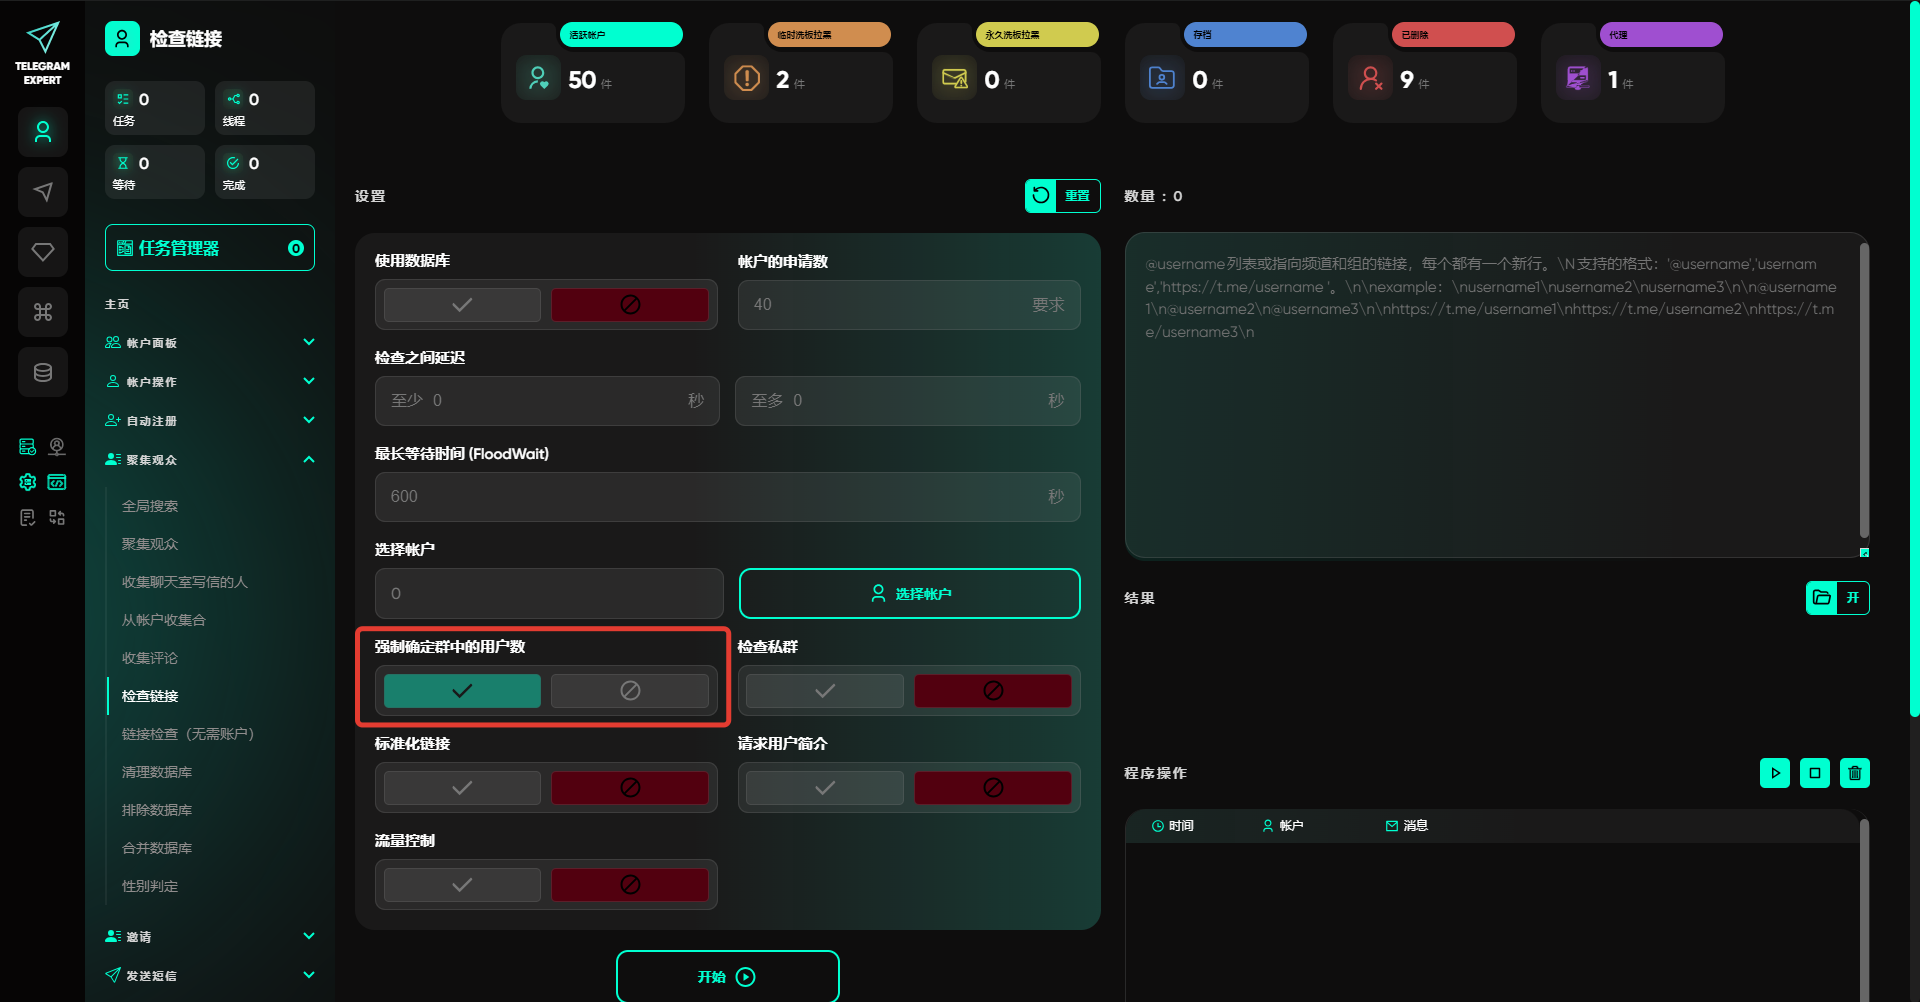
Task: Select 清理数据库 menu item
Action: pos(157,772)
